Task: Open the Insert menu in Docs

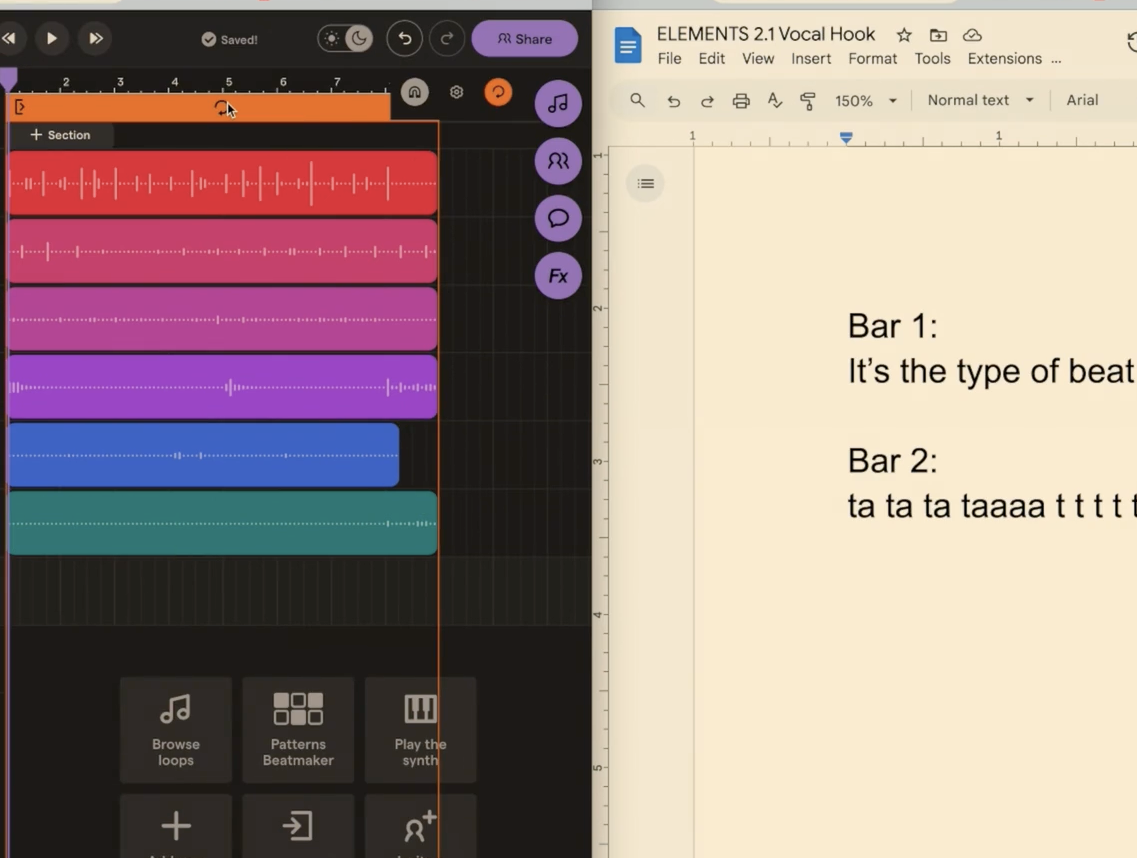Action: [811, 59]
